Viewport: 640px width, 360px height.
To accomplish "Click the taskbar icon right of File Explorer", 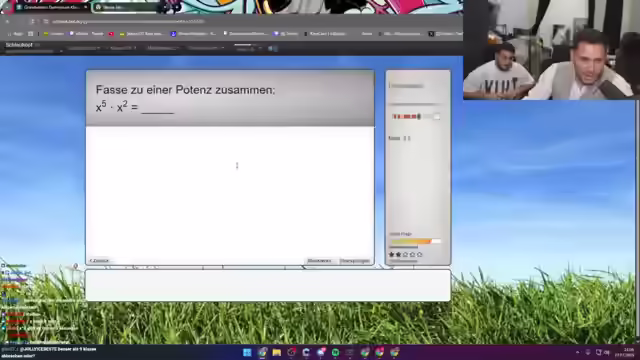I will [291, 352].
